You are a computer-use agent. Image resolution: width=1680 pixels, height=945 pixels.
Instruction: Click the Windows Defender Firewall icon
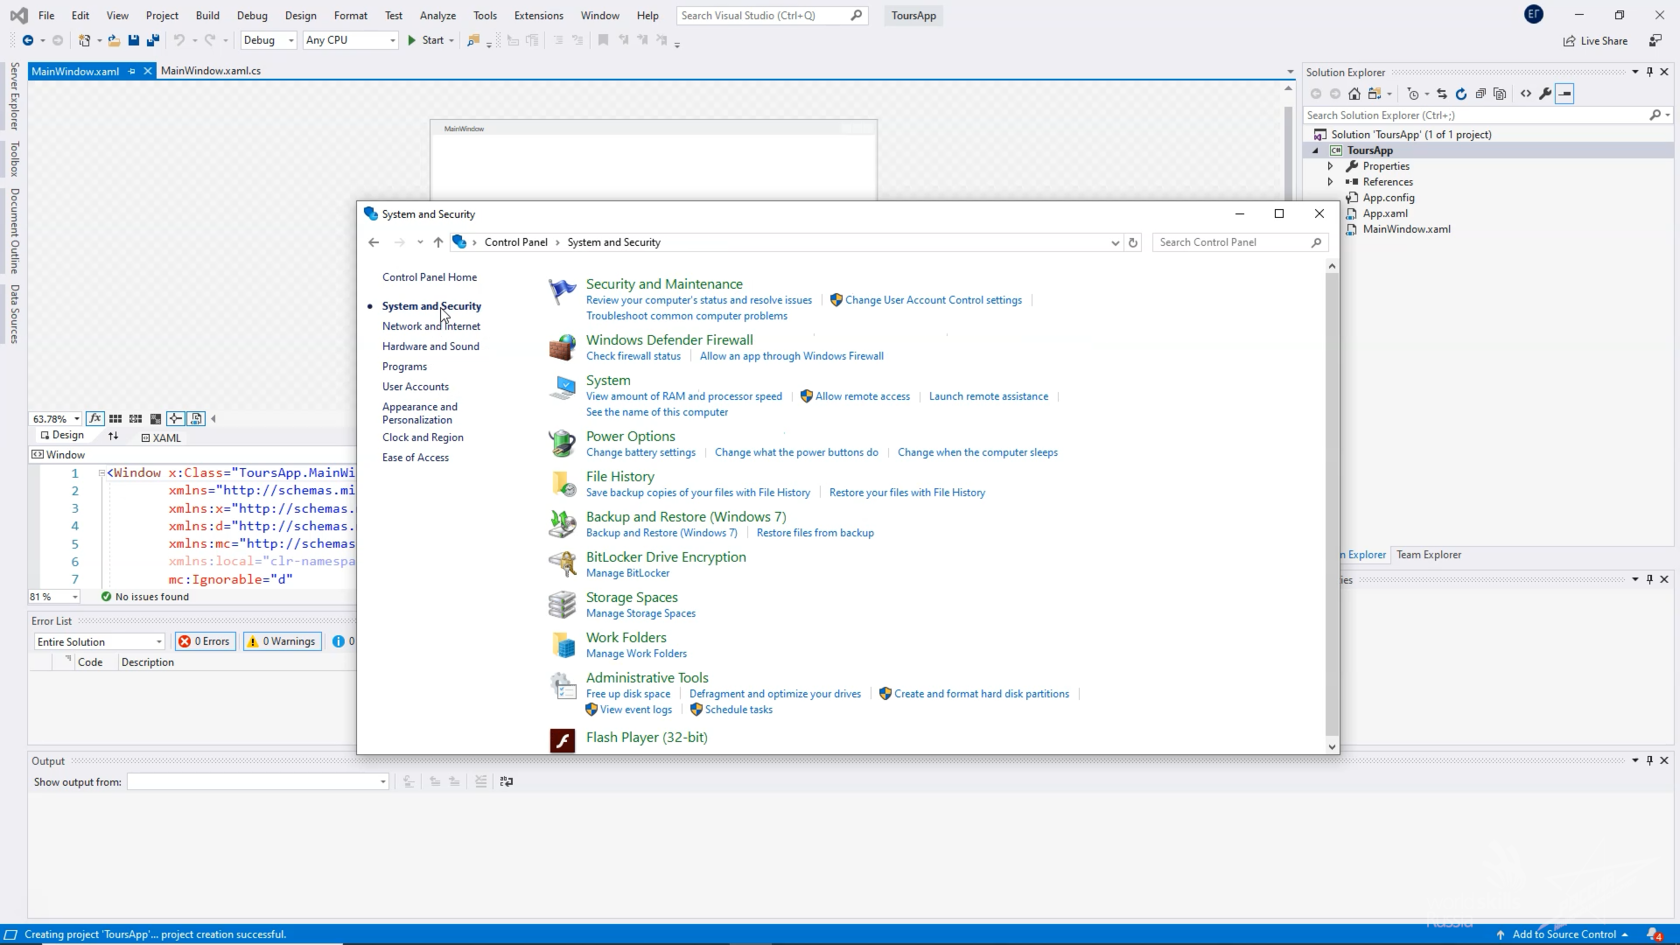[562, 347]
